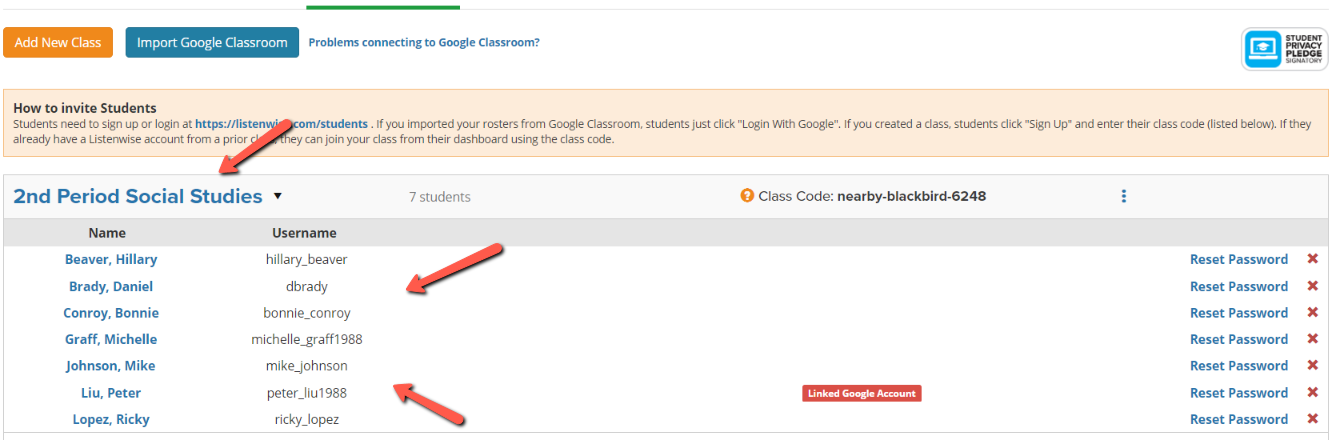
Task: Remove Bonnie Conroy with red X icon
Action: coord(1313,313)
